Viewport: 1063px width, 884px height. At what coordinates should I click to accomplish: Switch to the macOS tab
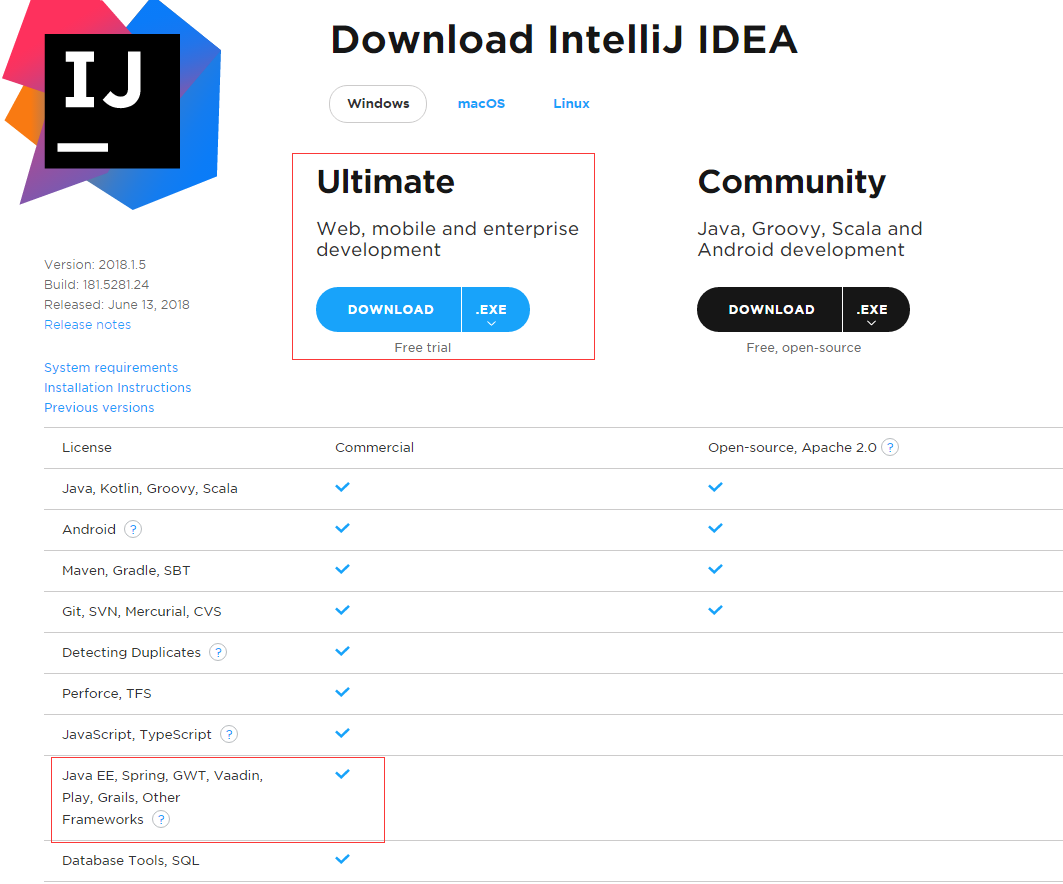[x=481, y=104]
